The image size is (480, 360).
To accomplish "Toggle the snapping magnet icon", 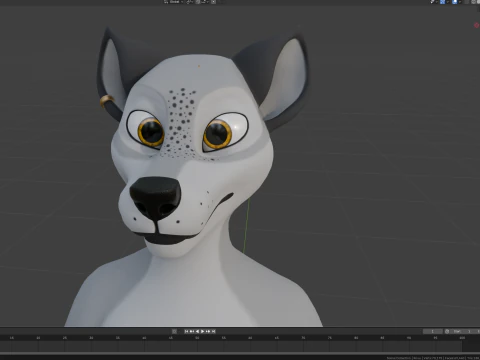I will click(x=198, y=2).
